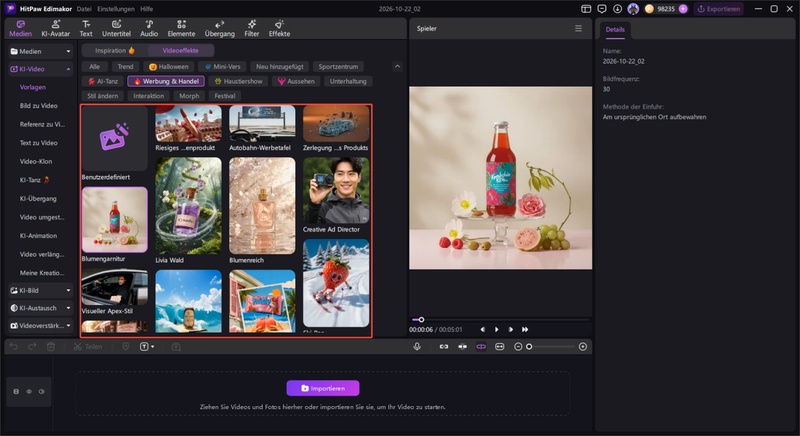Click the add-track icon beside text dropdown

[176, 347]
